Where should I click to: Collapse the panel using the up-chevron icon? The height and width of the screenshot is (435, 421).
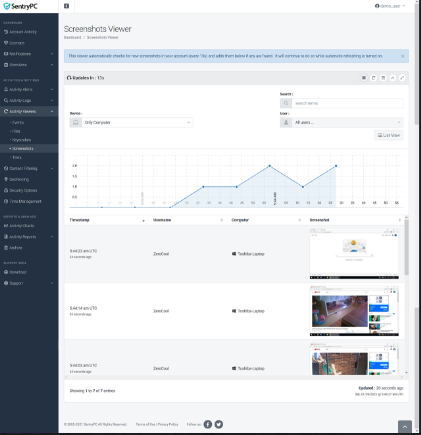(x=393, y=78)
